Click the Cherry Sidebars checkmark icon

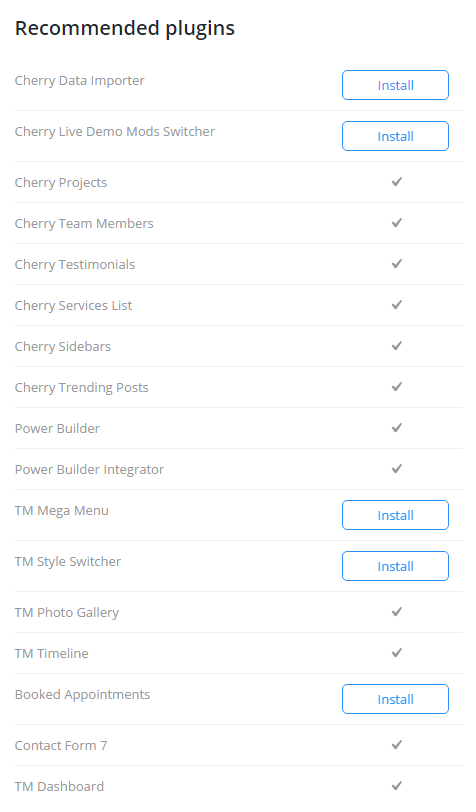click(397, 345)
